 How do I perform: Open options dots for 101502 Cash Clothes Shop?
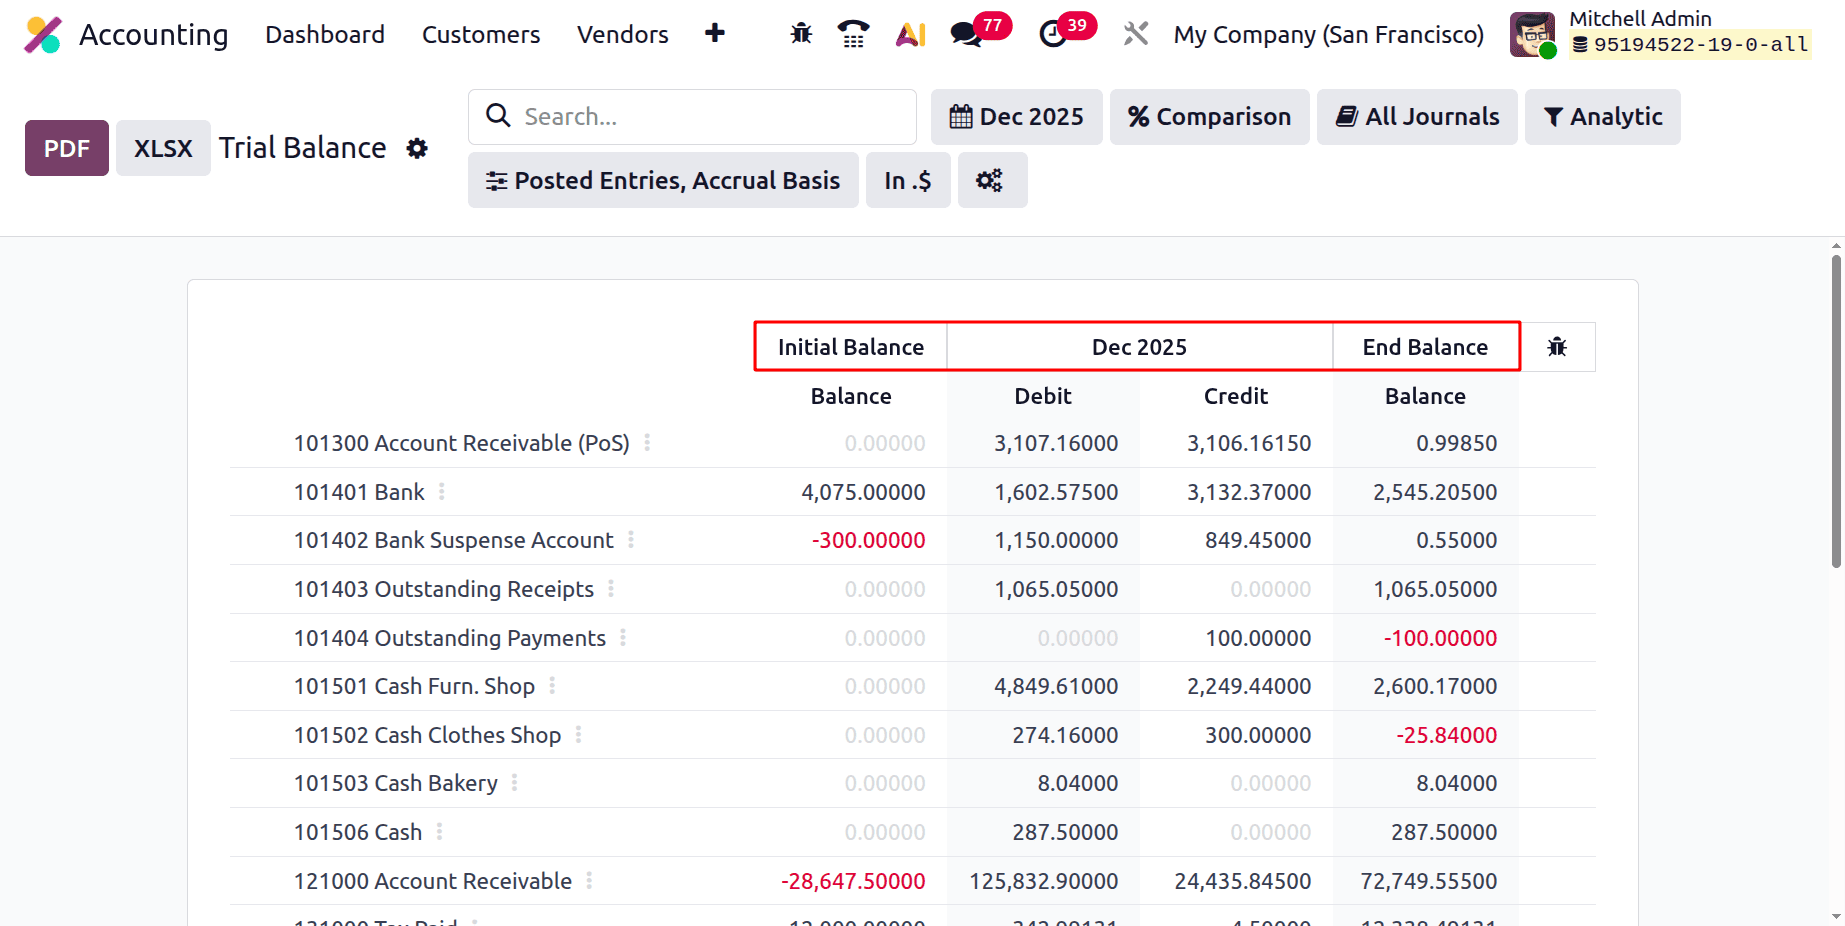578,735
